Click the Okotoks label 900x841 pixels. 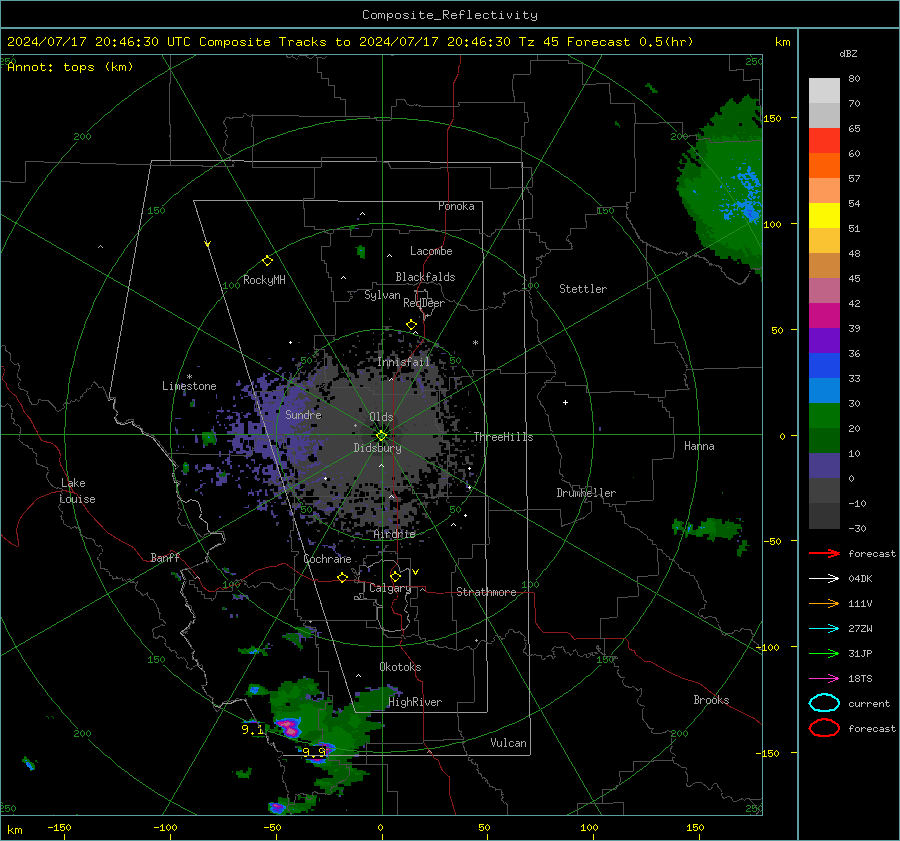(400, 667)
